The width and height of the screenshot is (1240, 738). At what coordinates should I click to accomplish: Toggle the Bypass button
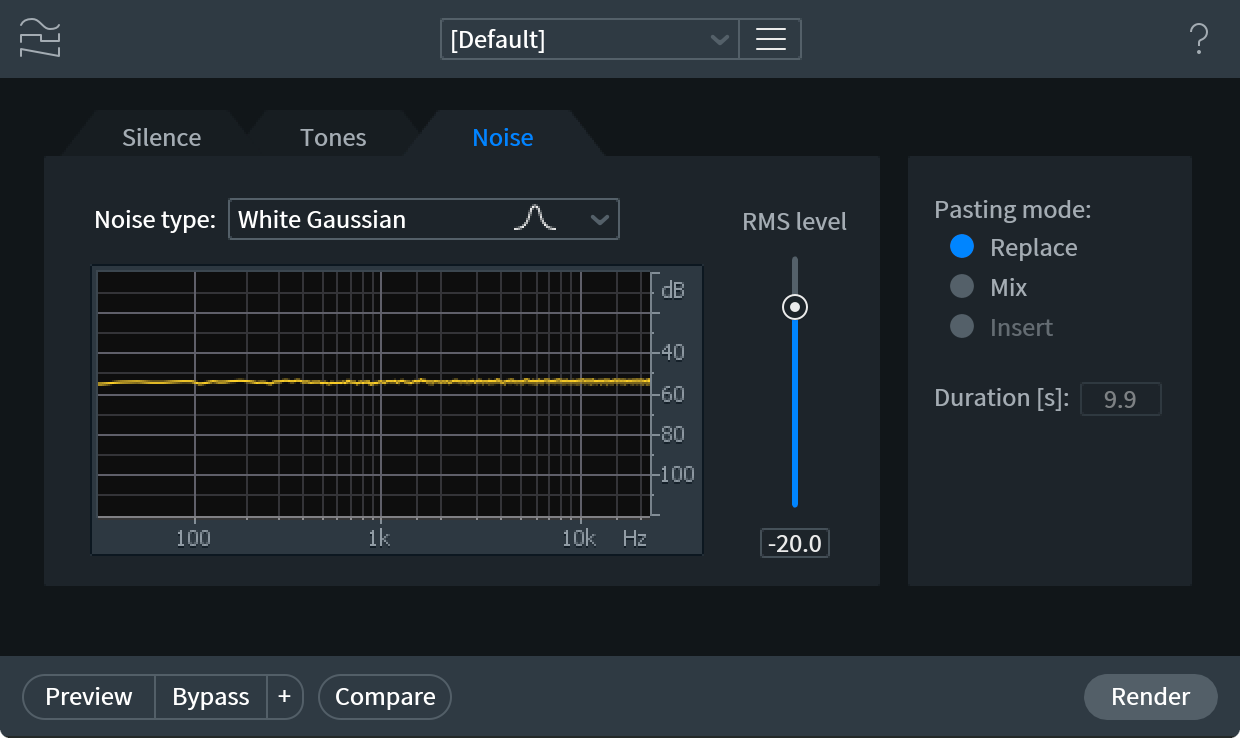211,697
